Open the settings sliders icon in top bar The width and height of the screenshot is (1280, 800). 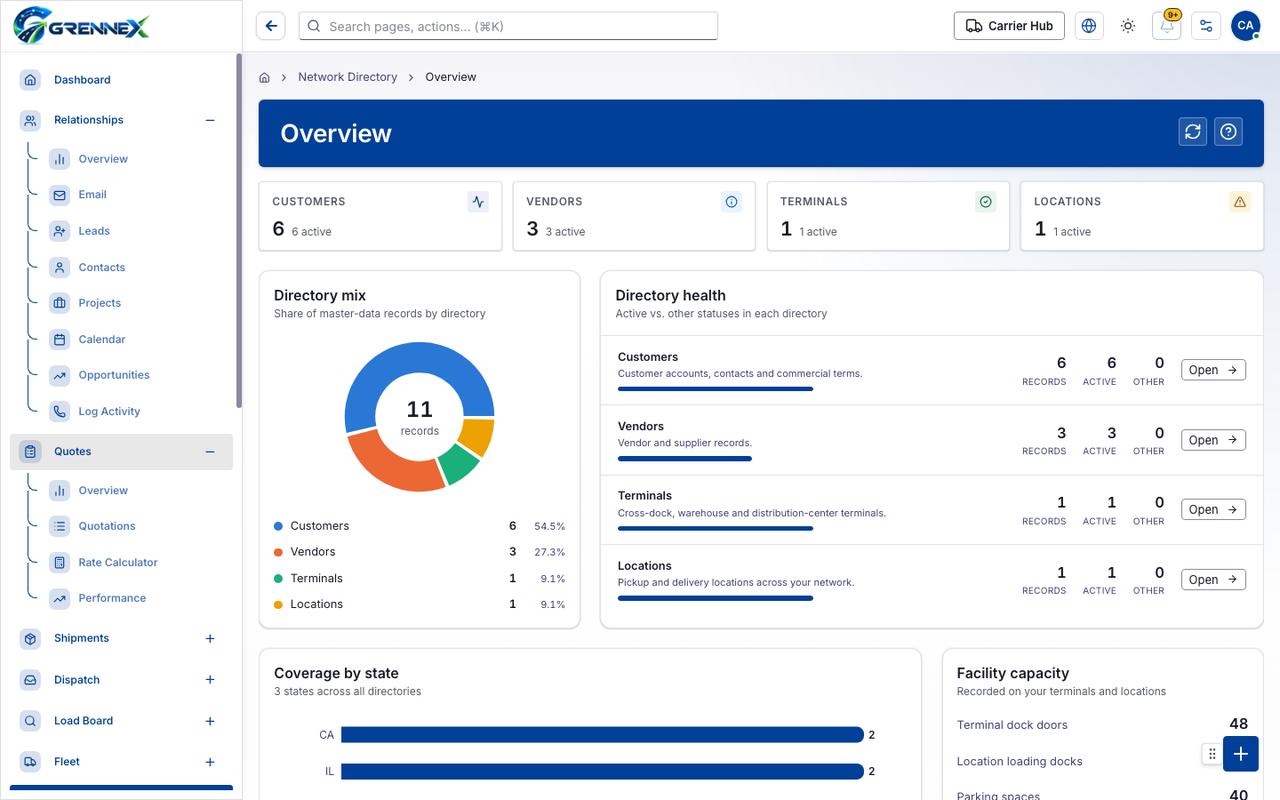[1206, 26]
